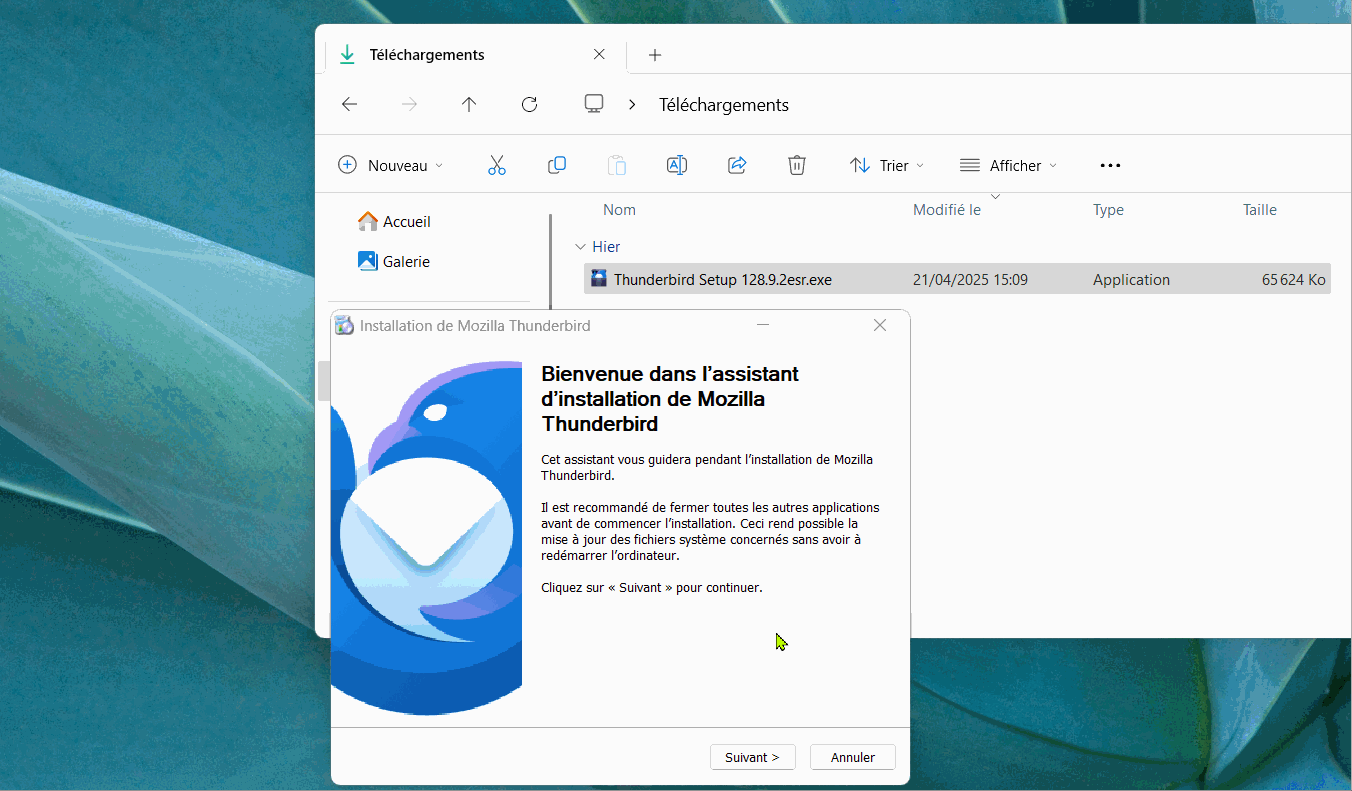The width and height of the screenshot is (1352, 791).
Task: Cancel the installer with Annuler button
Action: pyautogui.click(x=852, y=757)
